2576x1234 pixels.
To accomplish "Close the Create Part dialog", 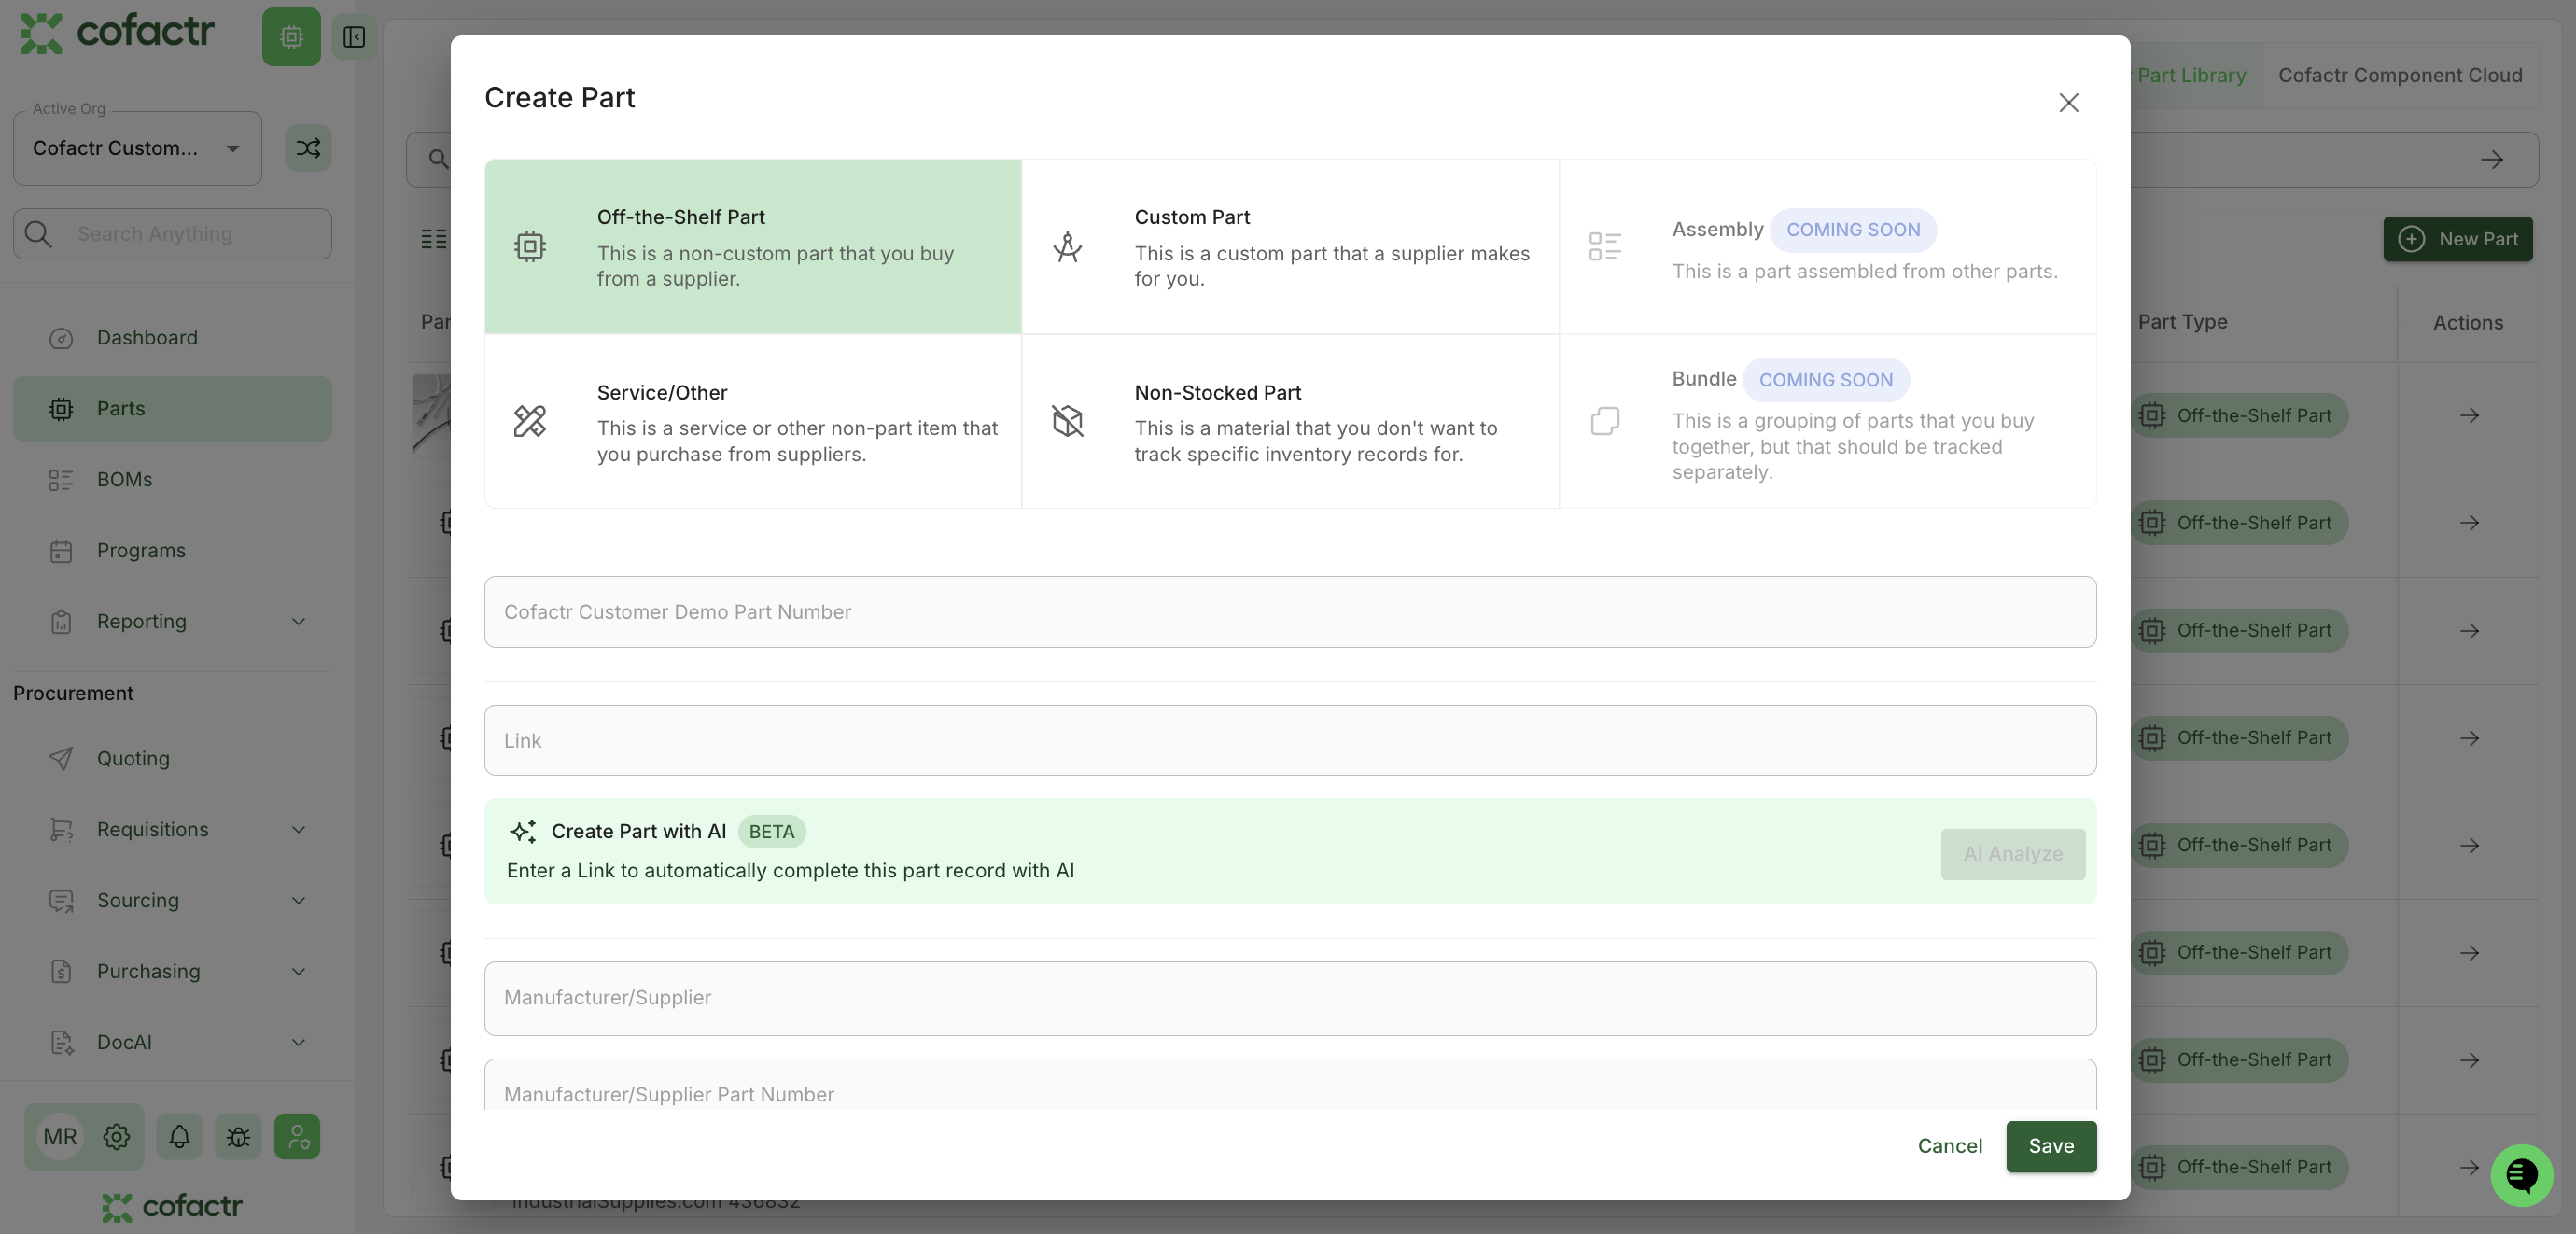I will (x=2069, y=103).
